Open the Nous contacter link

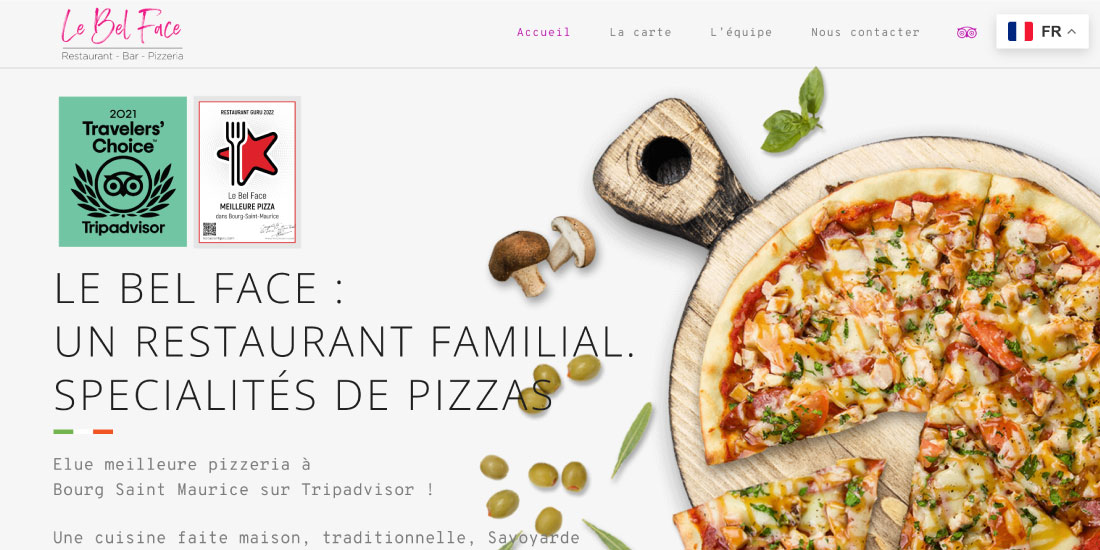pyautogui.click(x=865, y=32)
